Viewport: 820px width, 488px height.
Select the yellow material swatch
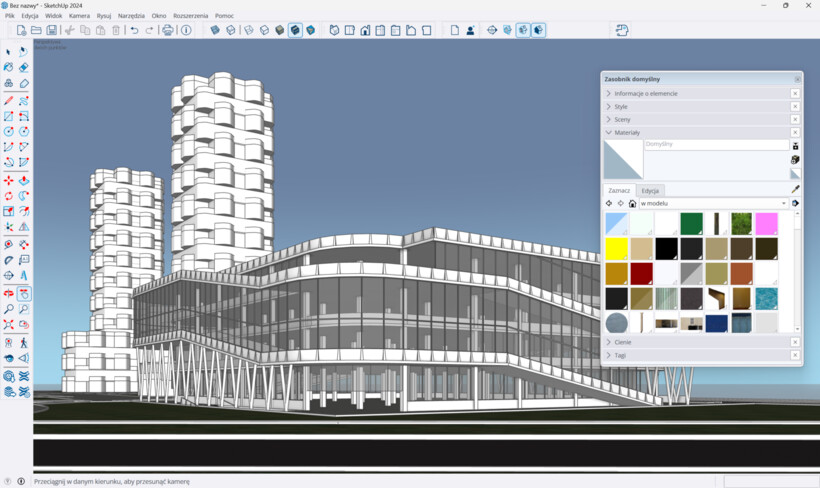pyautogui.click(x=617, y=249)
